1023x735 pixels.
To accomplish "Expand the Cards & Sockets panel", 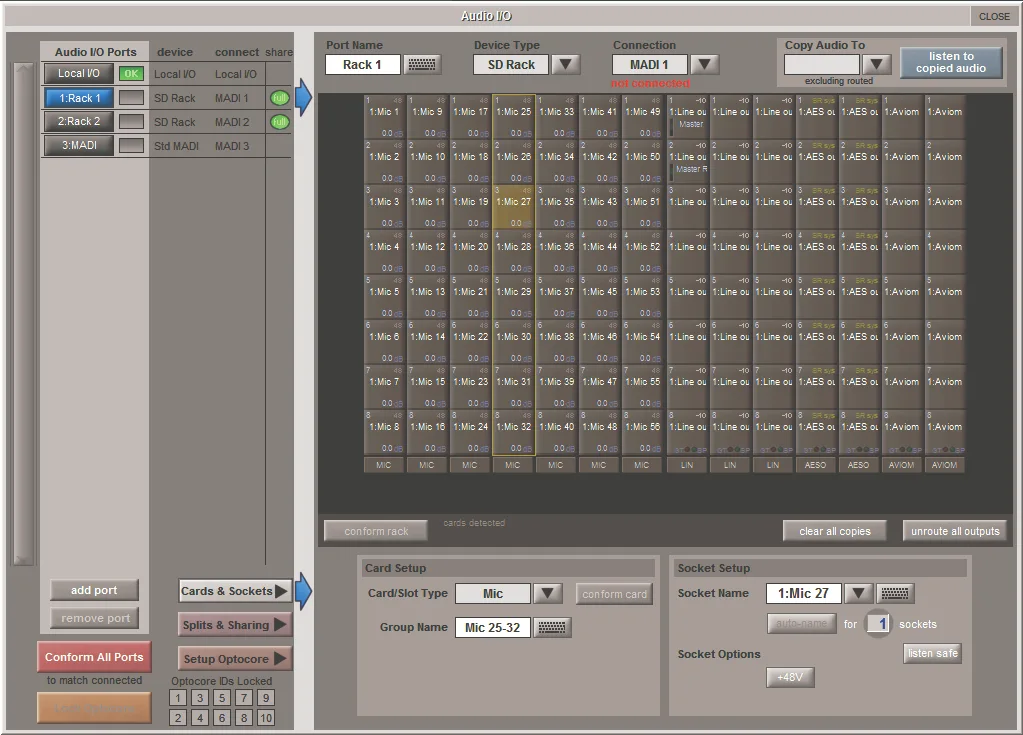I will point(234,591).
